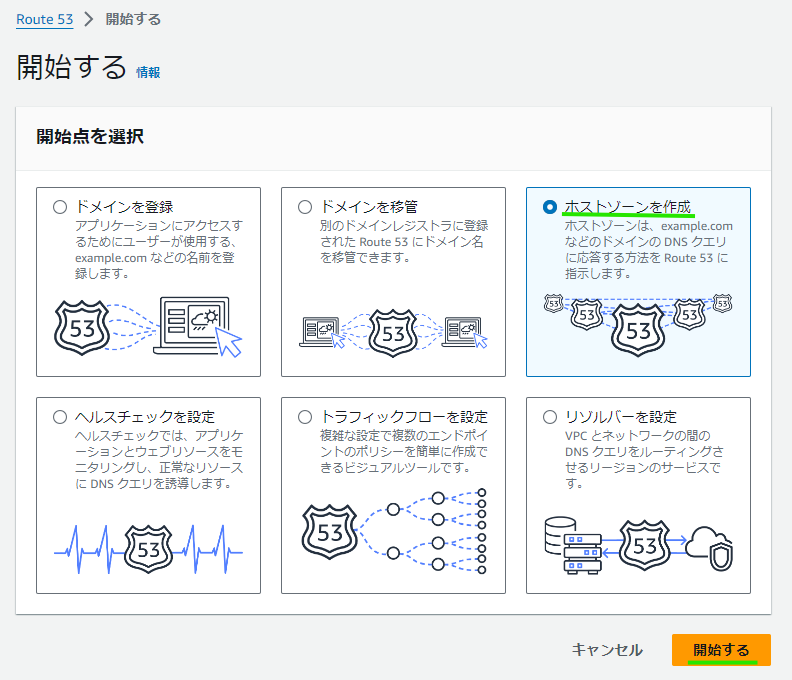Click the 開始する breadcrumb text

click(x=133, y=19)
